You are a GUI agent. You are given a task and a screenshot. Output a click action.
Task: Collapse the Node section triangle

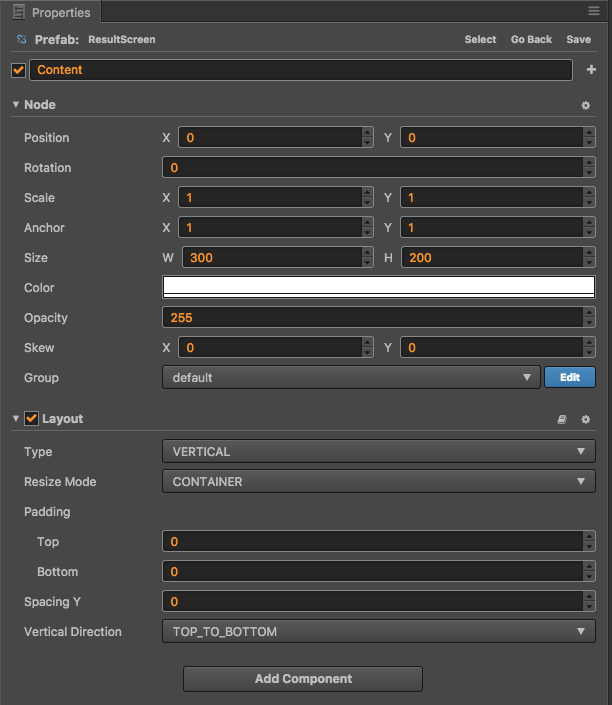[16, 104]
